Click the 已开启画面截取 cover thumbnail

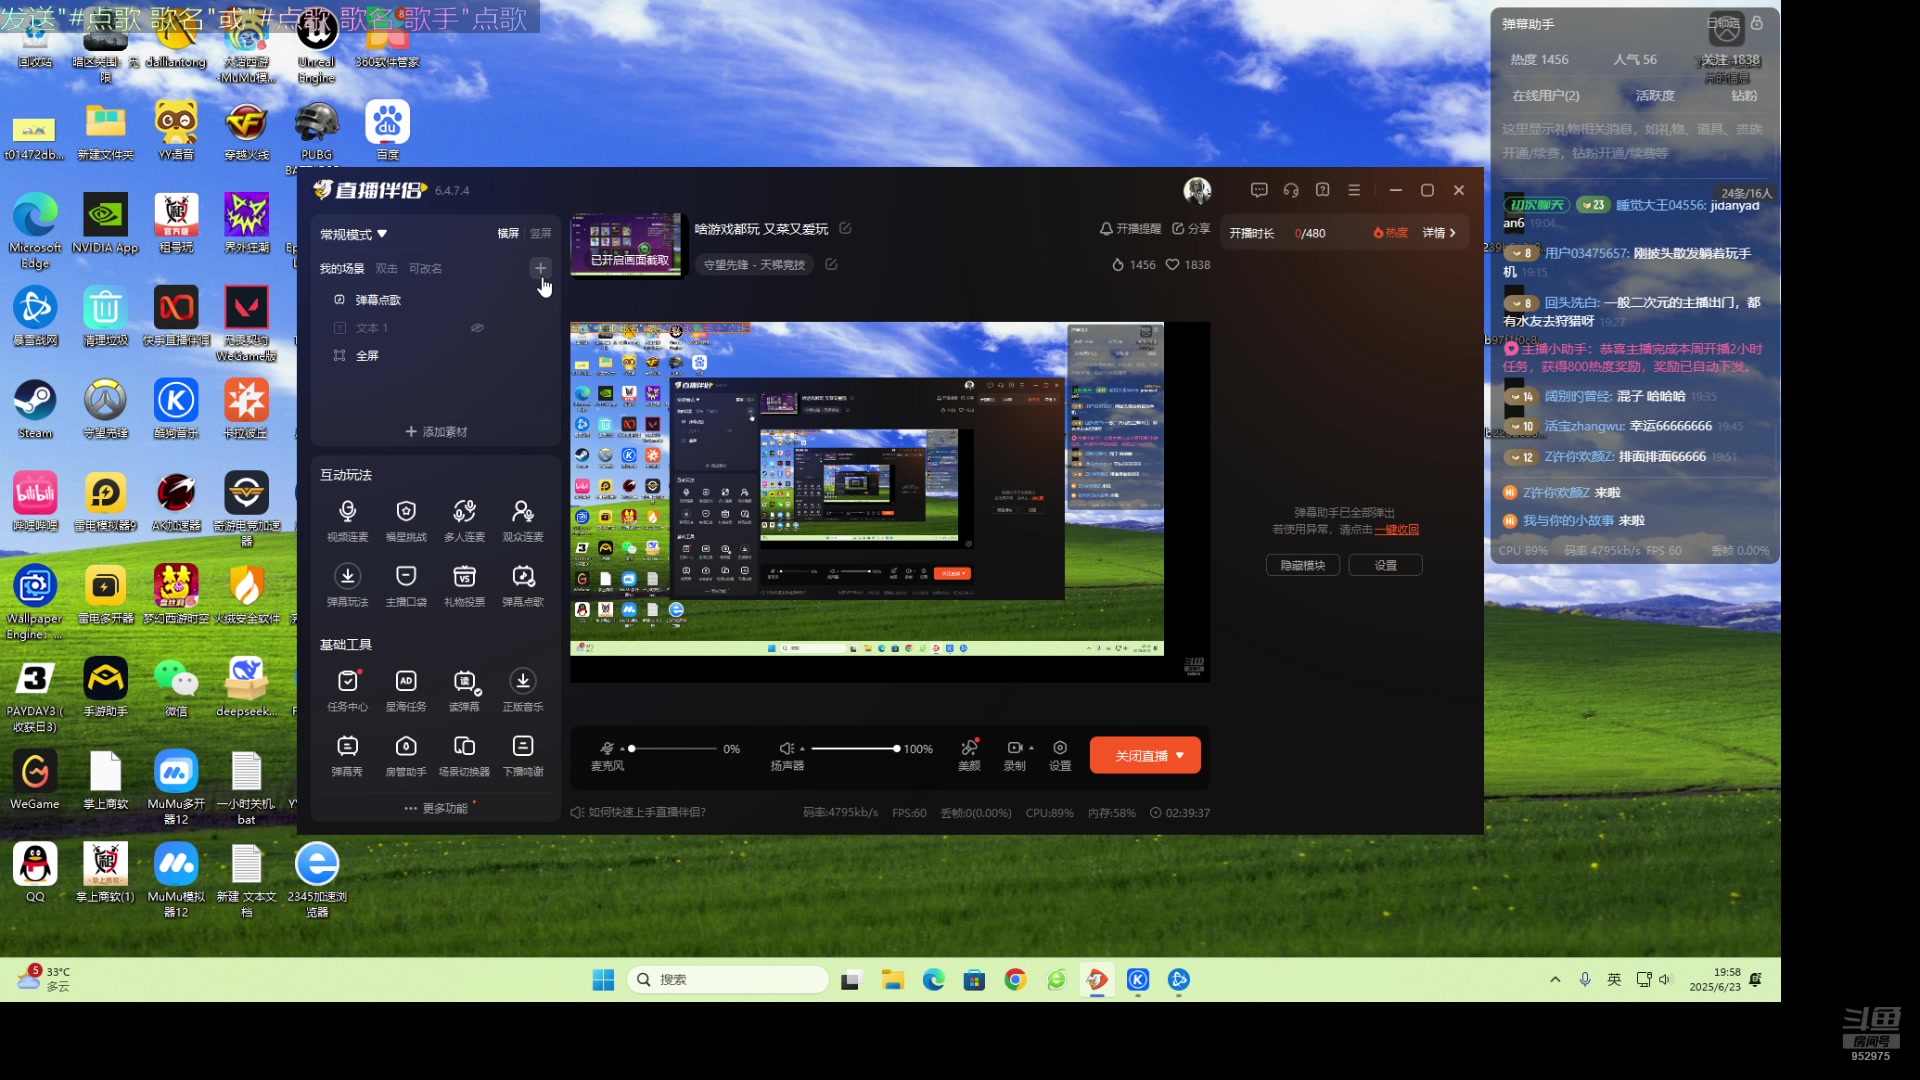pos(626,244)
